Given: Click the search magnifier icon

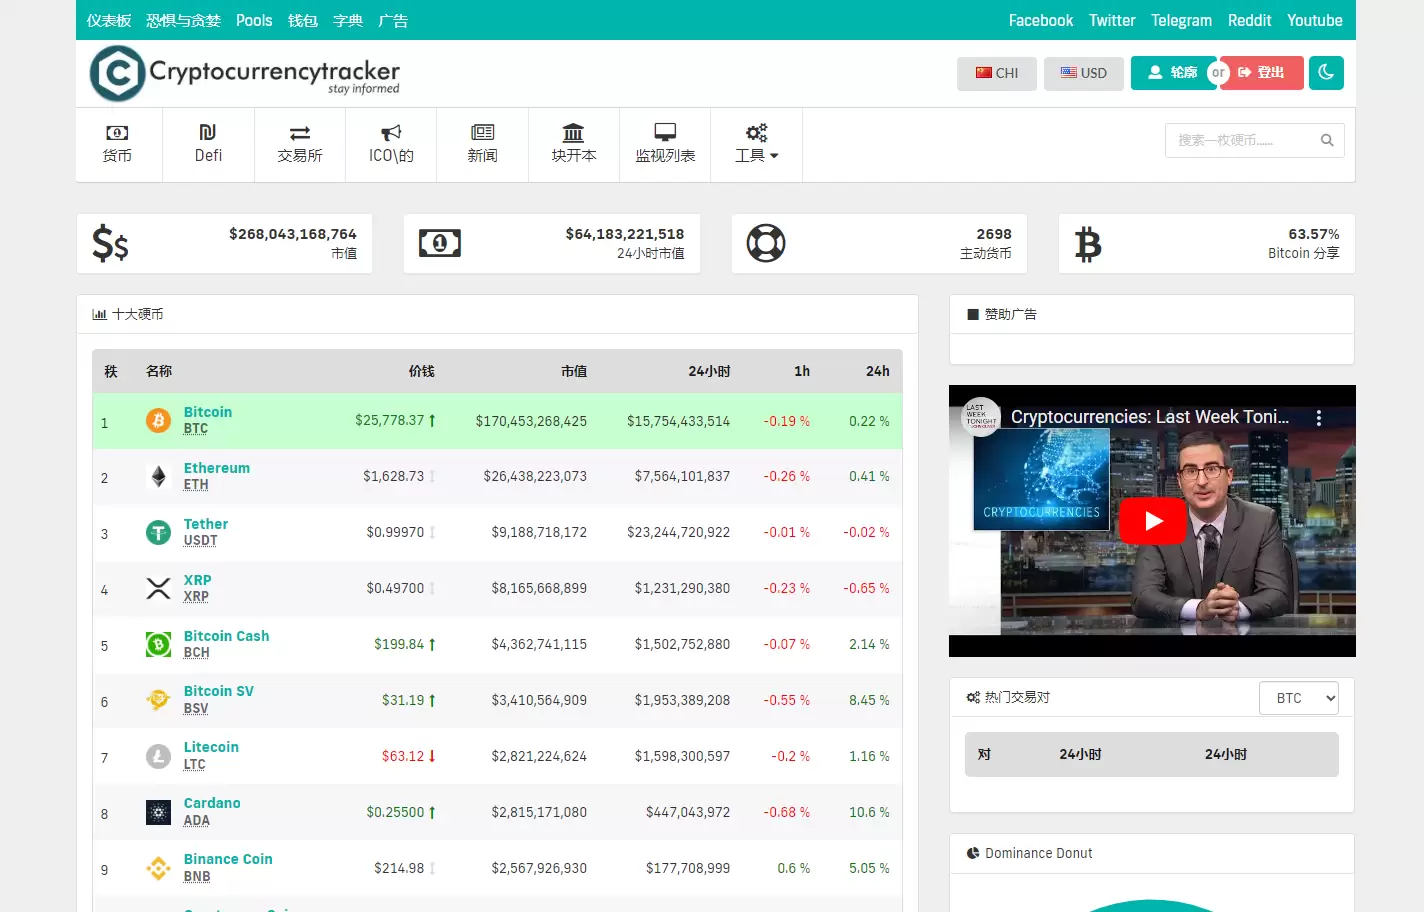Looking at the screenshot, I should click(1327, 140).
